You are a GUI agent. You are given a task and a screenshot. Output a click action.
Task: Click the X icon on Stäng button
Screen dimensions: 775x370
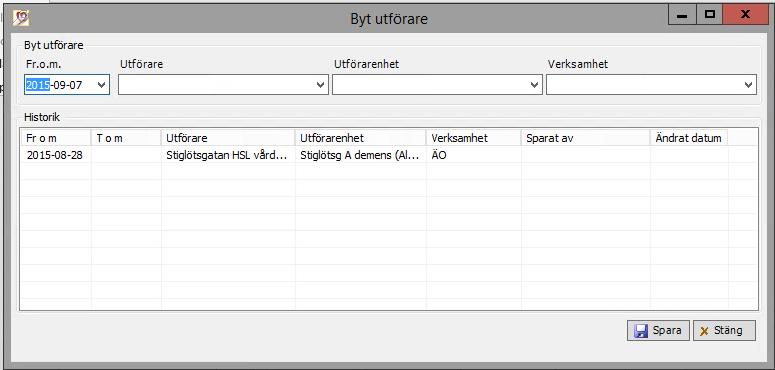(704, 331)
